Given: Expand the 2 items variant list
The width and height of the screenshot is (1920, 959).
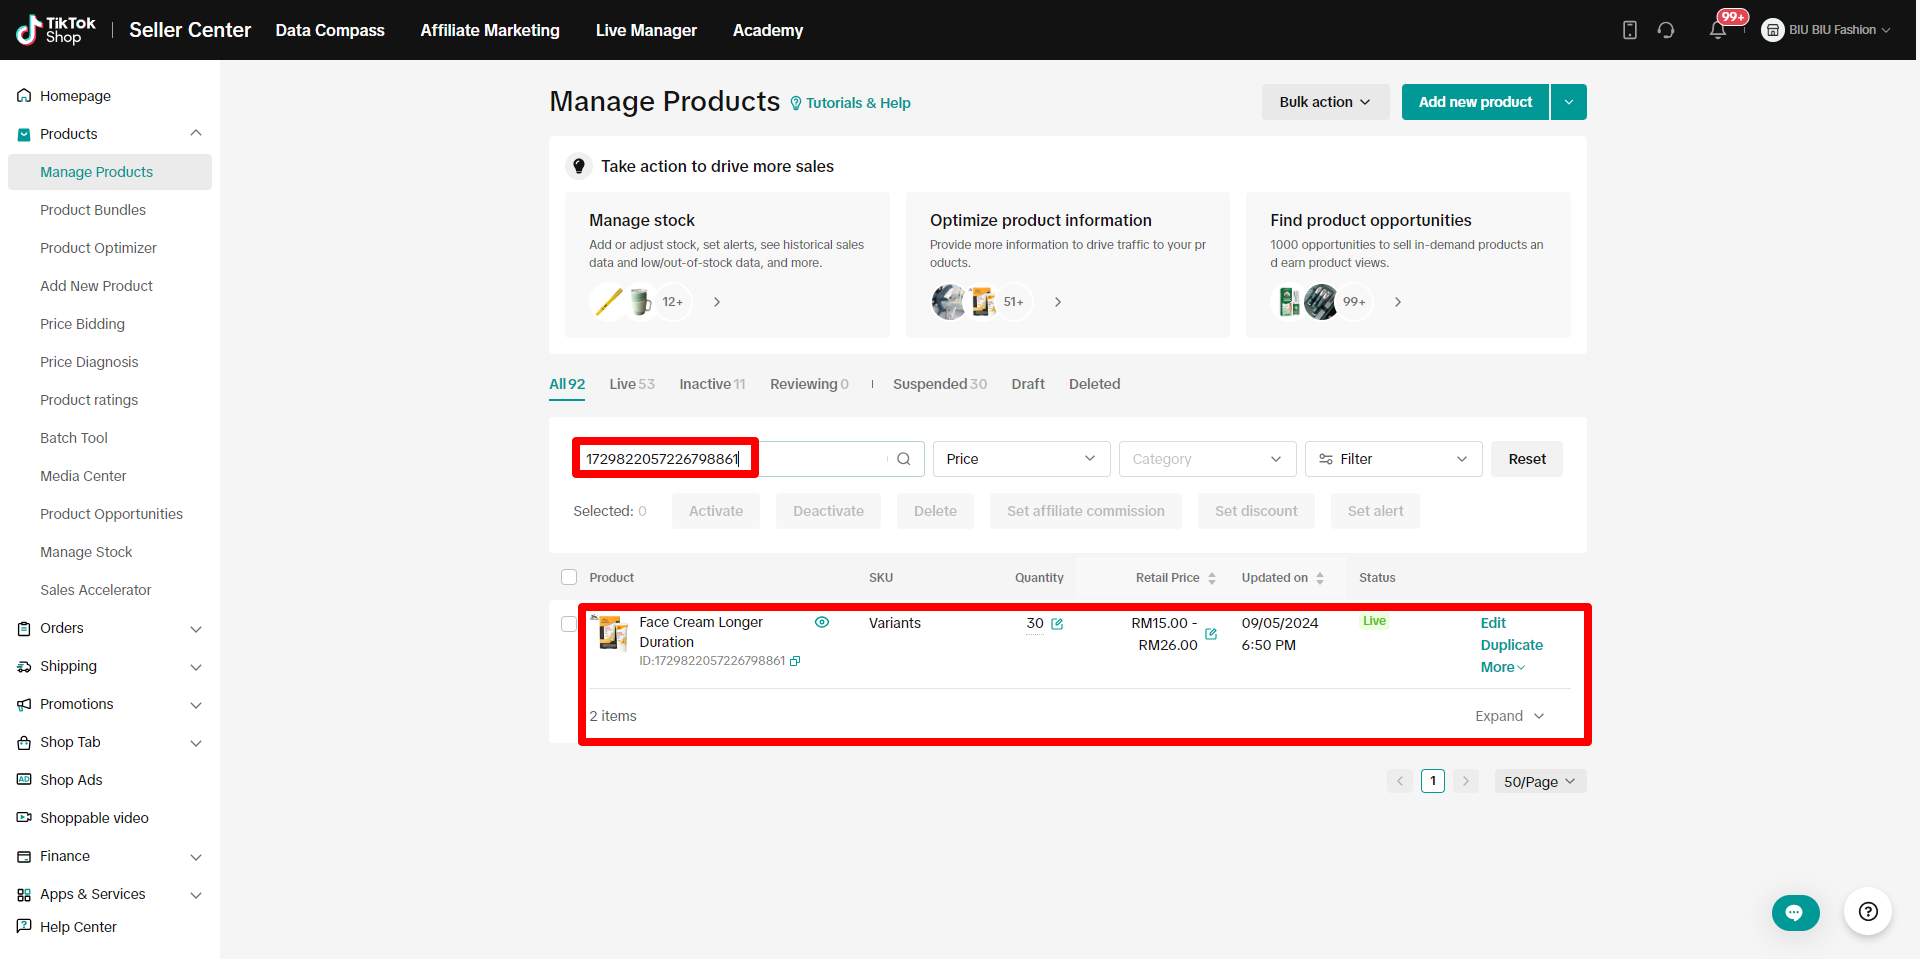Looking at the screenshot, I should 1510,716.
